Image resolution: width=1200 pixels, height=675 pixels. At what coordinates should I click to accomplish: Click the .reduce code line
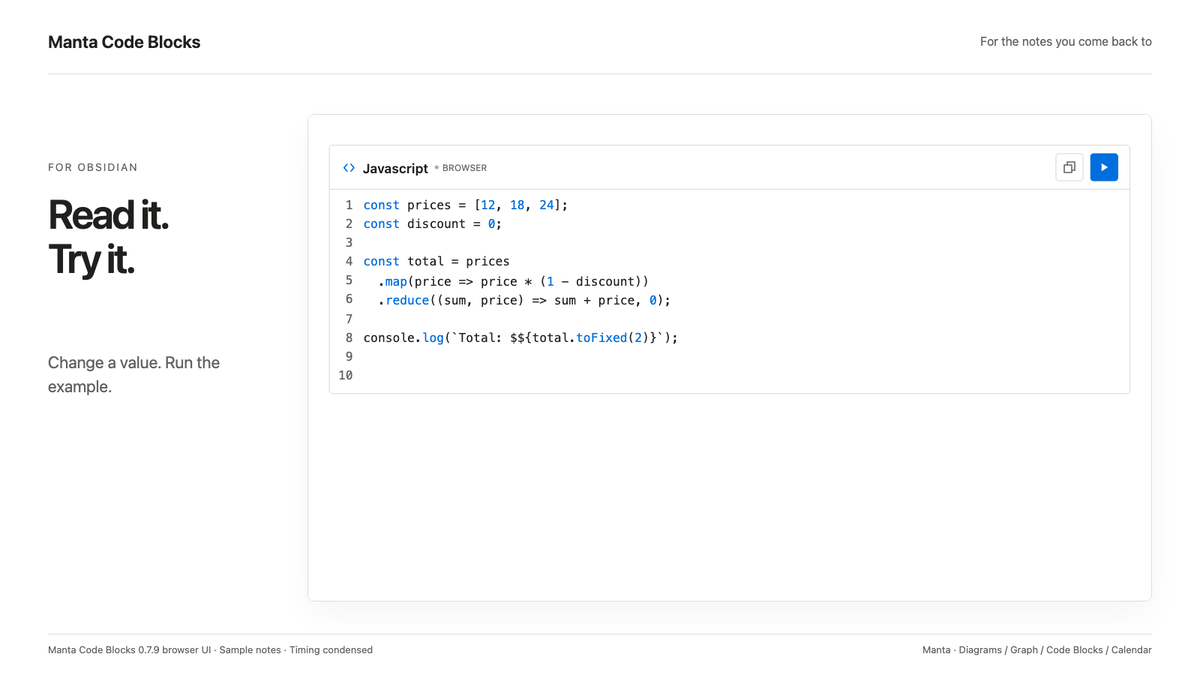click(x=524, y=300)
